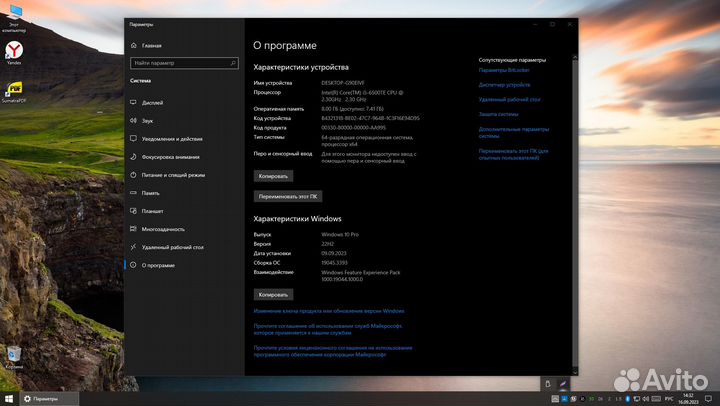This screenshot has width=720, height=406.
Task: Click the Найти параметр search field
Action: (x=184, y=63)
